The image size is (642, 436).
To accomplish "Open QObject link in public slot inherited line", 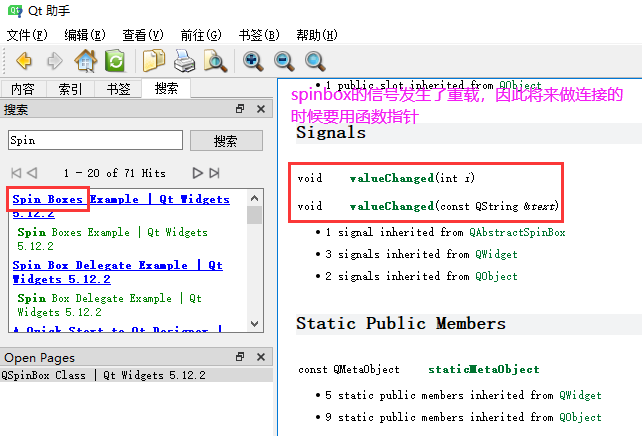I will click(x=520, y=86).
